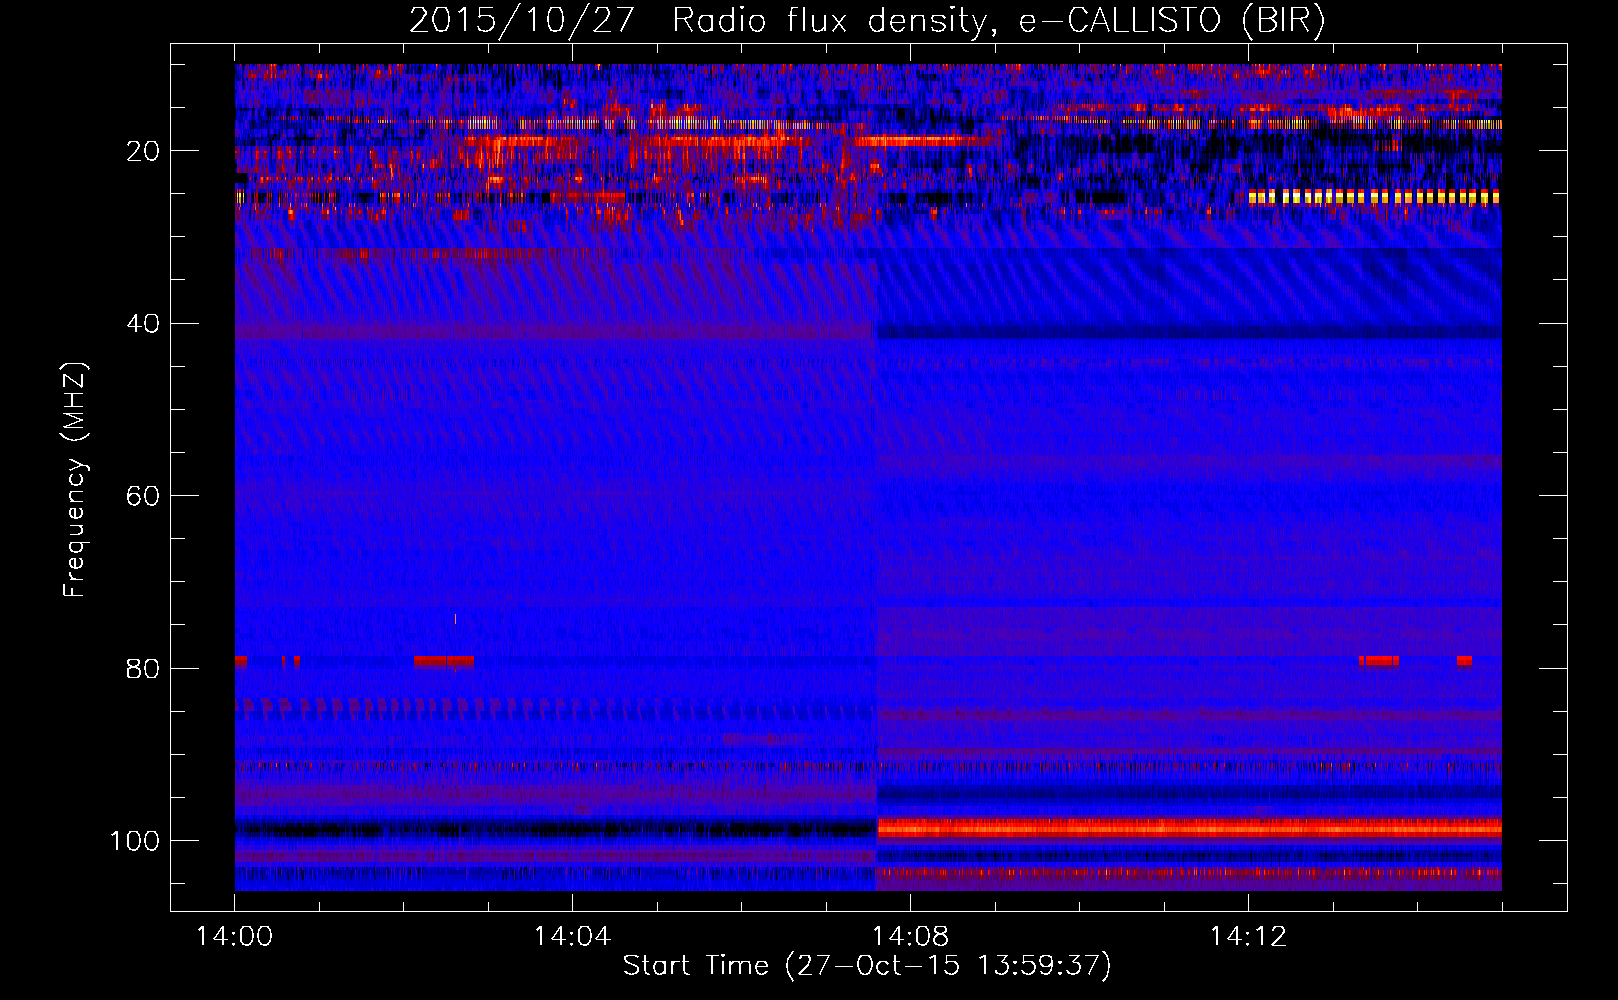Screen dimensions: 1618x1000
Task: Click the red burst at 80 MHz near 14:02
Action: point(443,661)
